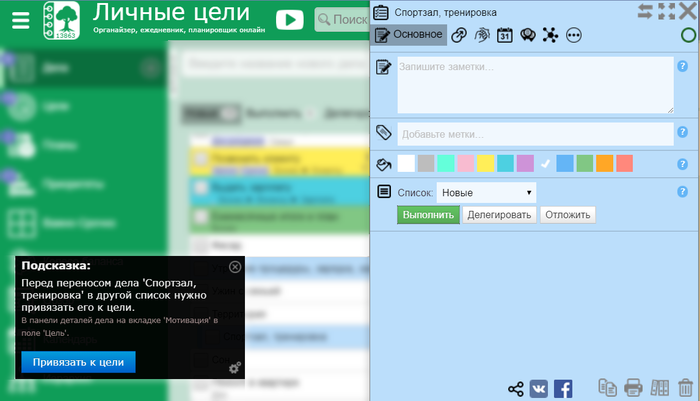The width and height of the screenshot is (700, 401).
Task: Select the blue color swatch
Action: coord(565,163)
